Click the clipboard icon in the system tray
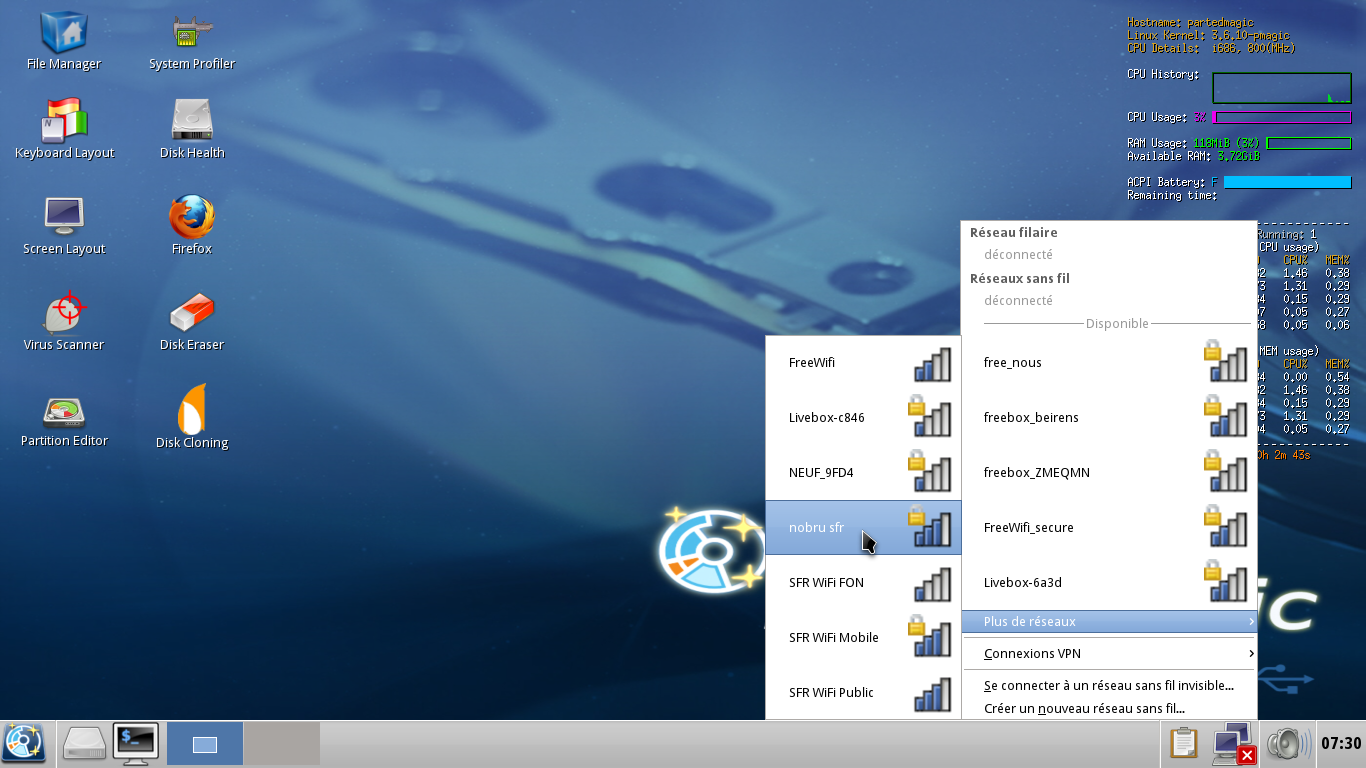The image size is (1366, 768). click(1184, 744)
